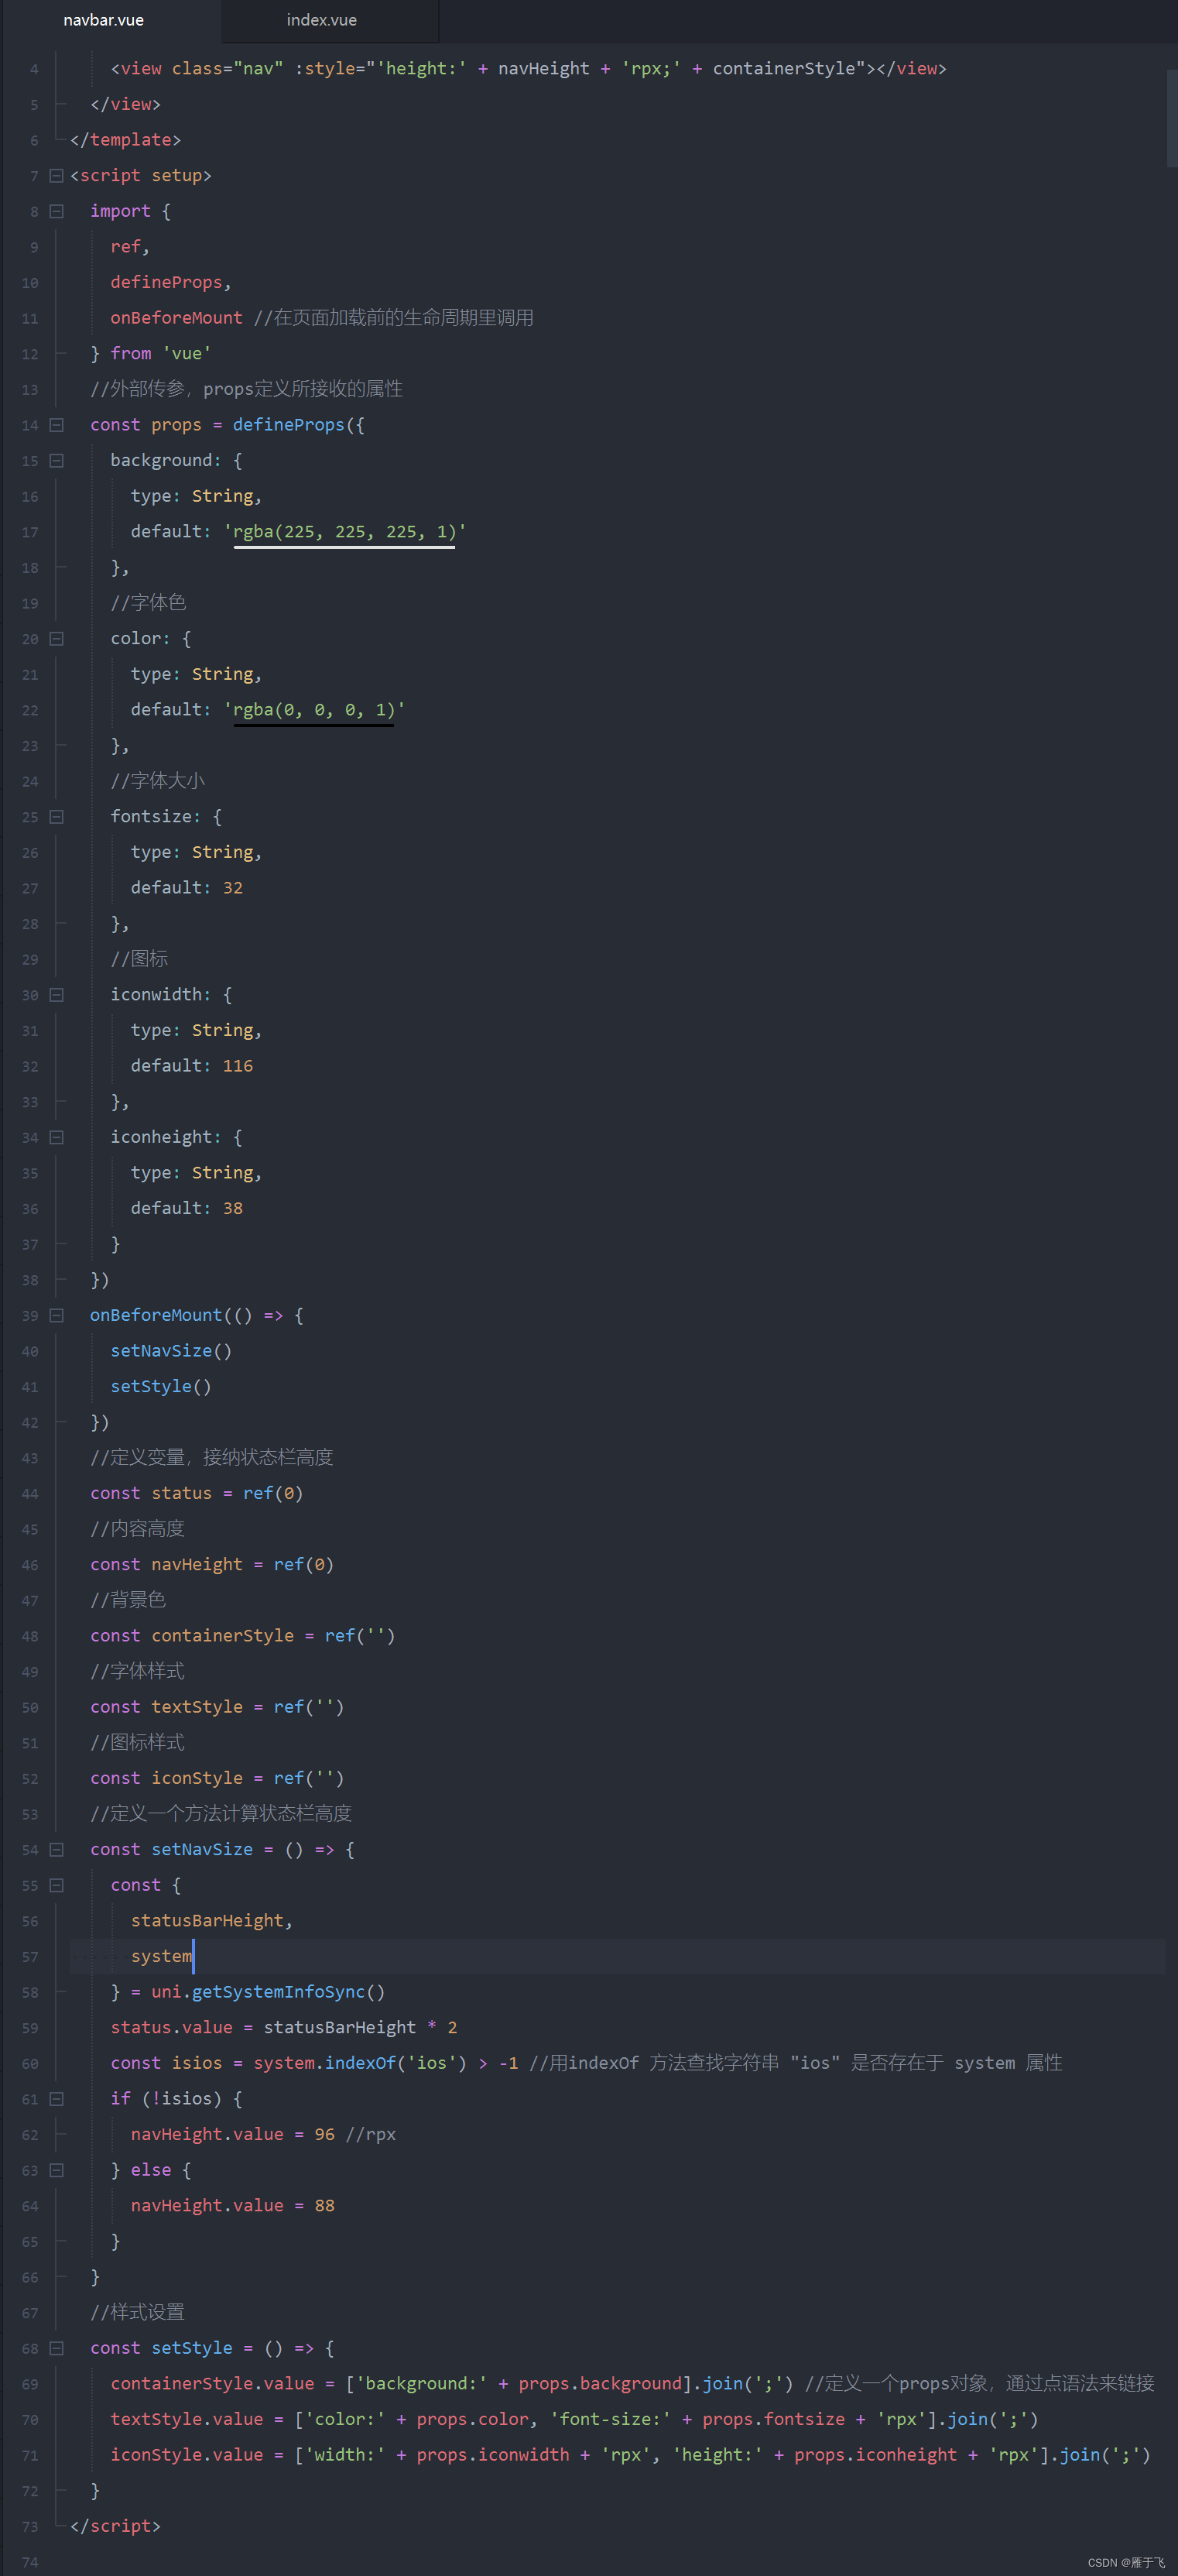Collapse the else block at line 63
The image size is (1178, 2576).
(57, 2170)
